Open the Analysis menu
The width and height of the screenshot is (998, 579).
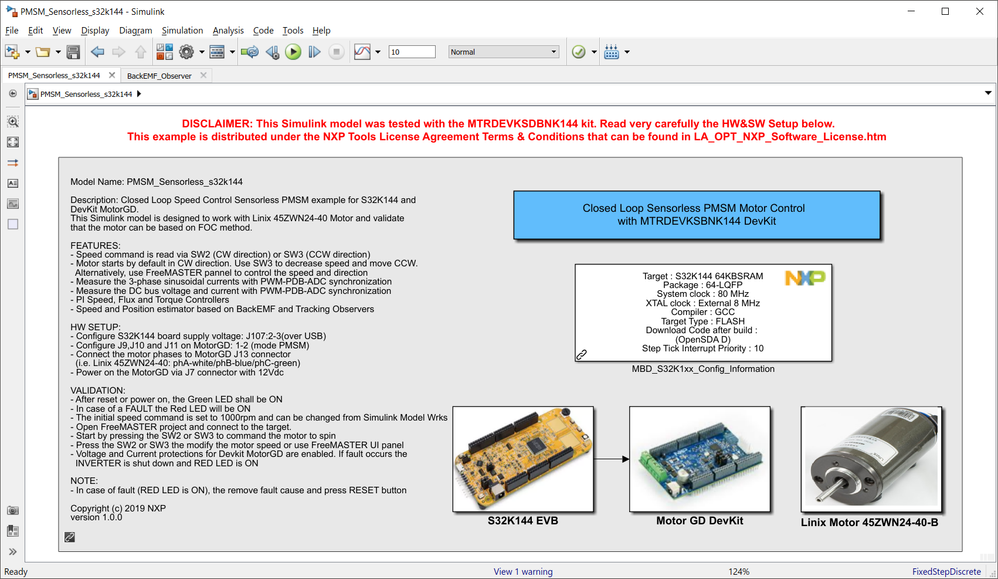228,31
